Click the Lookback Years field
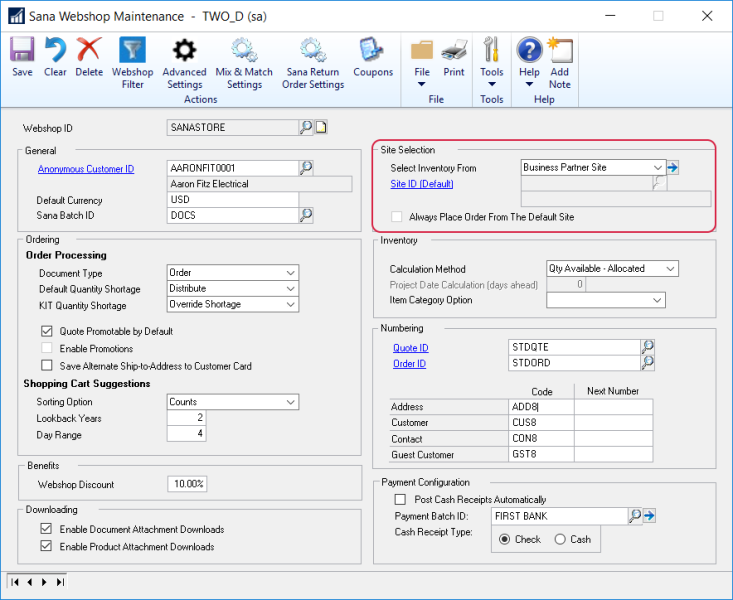This screenshot has height=600, width=733. (187, 418)
